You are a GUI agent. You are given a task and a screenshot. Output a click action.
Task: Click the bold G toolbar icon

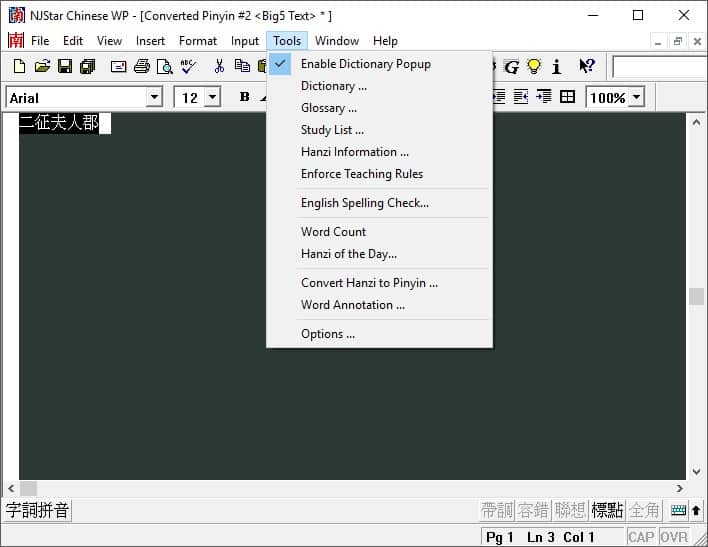click(512, 67)
